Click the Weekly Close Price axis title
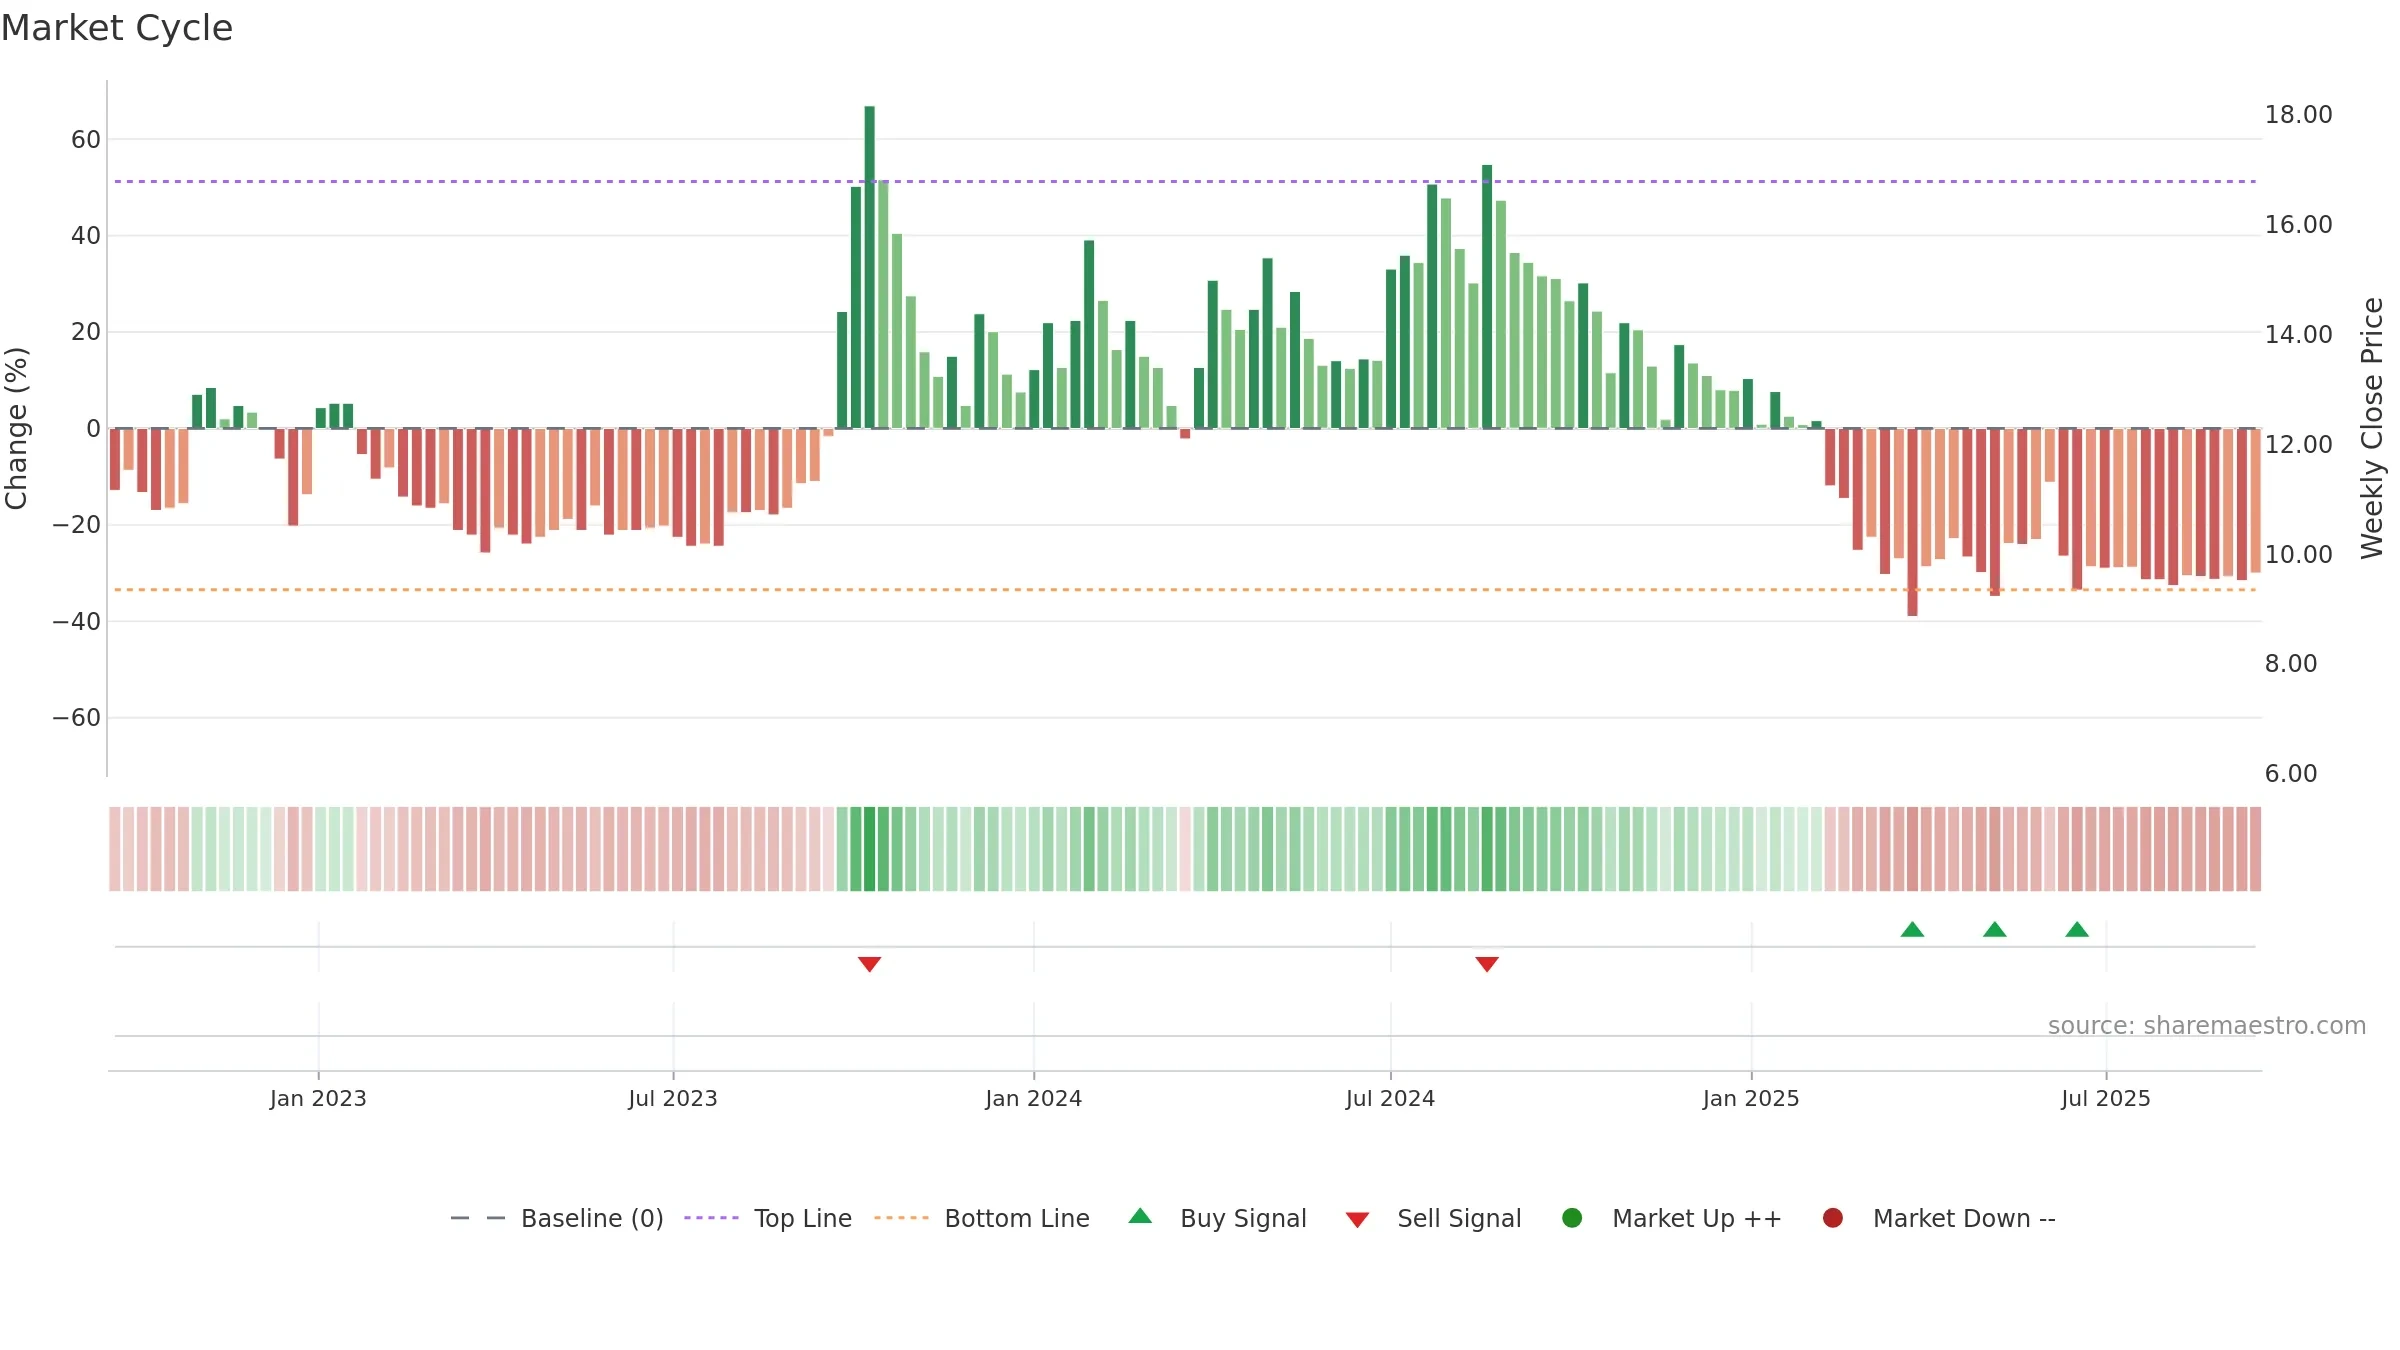This screenshot has width=2400, height=1350. [x=2372, y=428]
